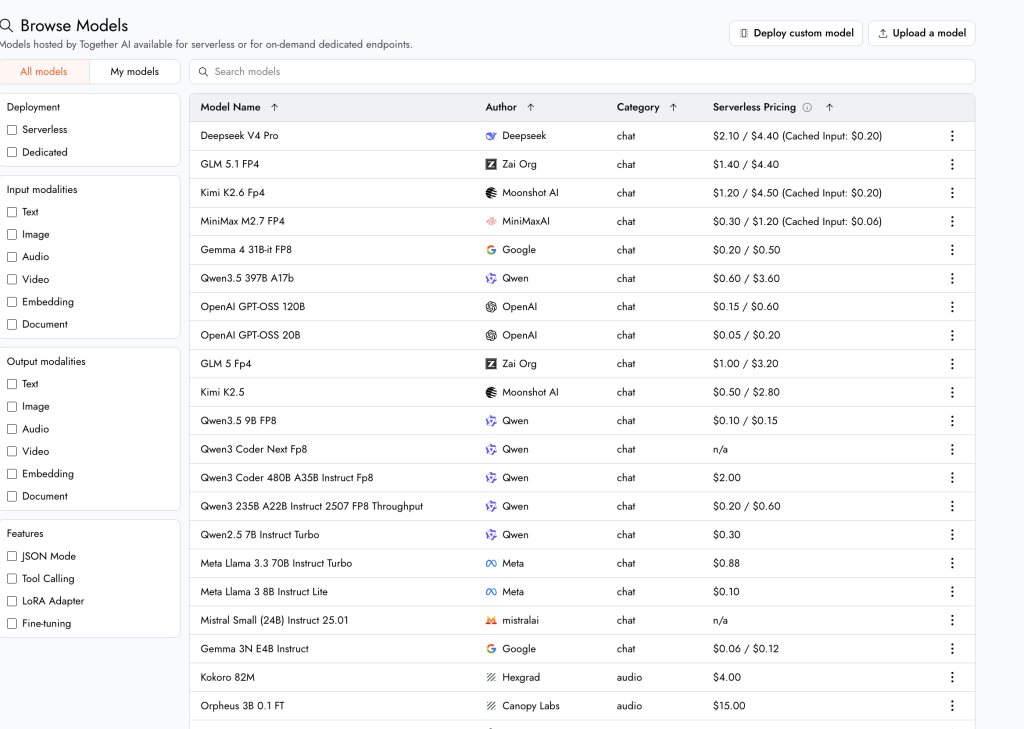Enable the Dedicated deployment checkbox
The height and width of the screenshot is (729, 1024).
point(12,152)
